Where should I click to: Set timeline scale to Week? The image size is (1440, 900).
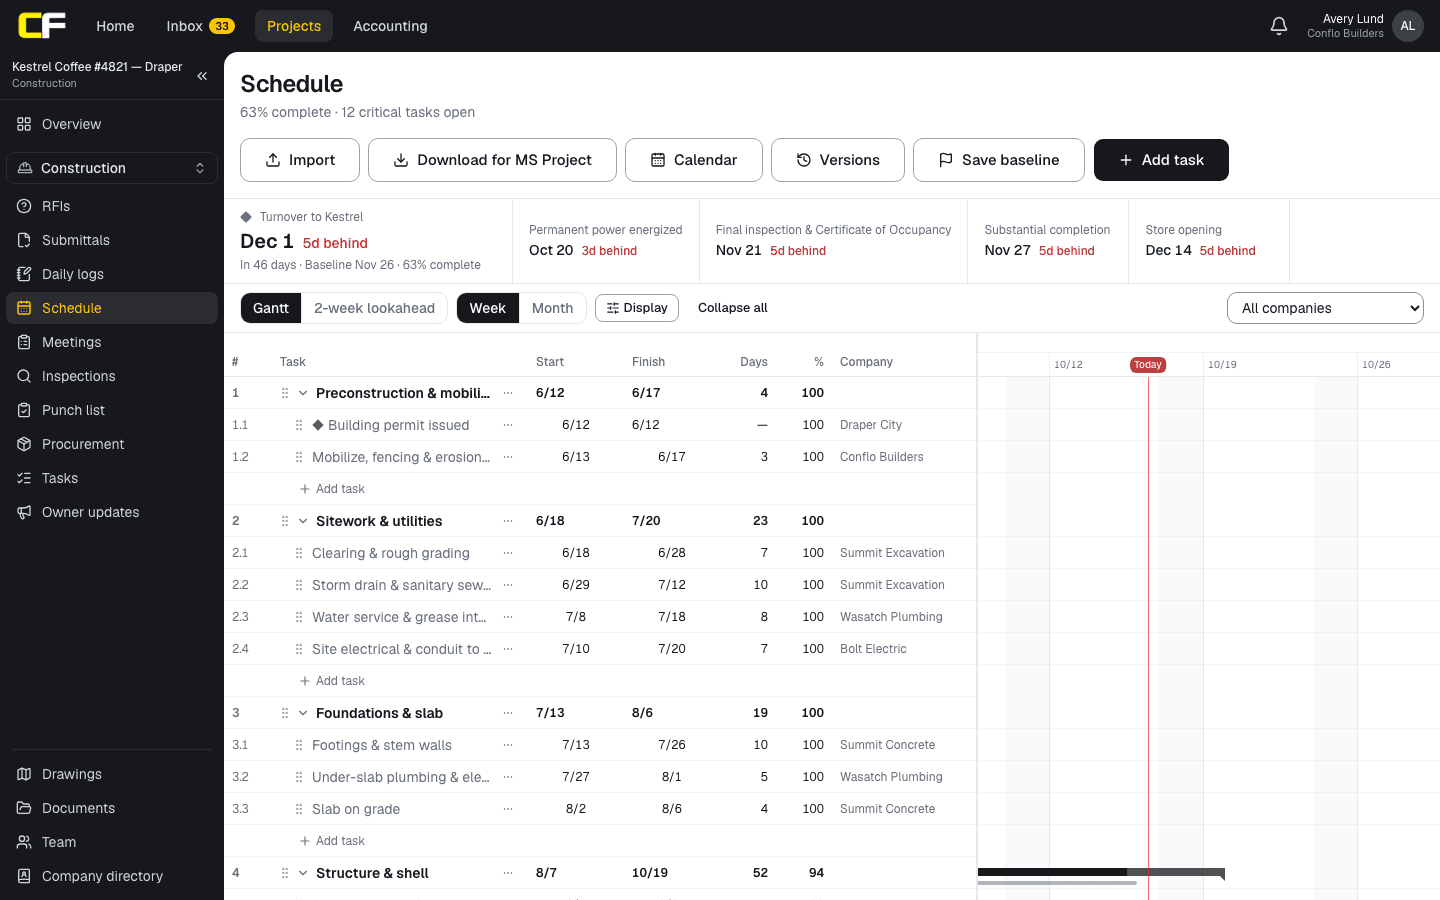pyautogui.click(x=488, y=308)
